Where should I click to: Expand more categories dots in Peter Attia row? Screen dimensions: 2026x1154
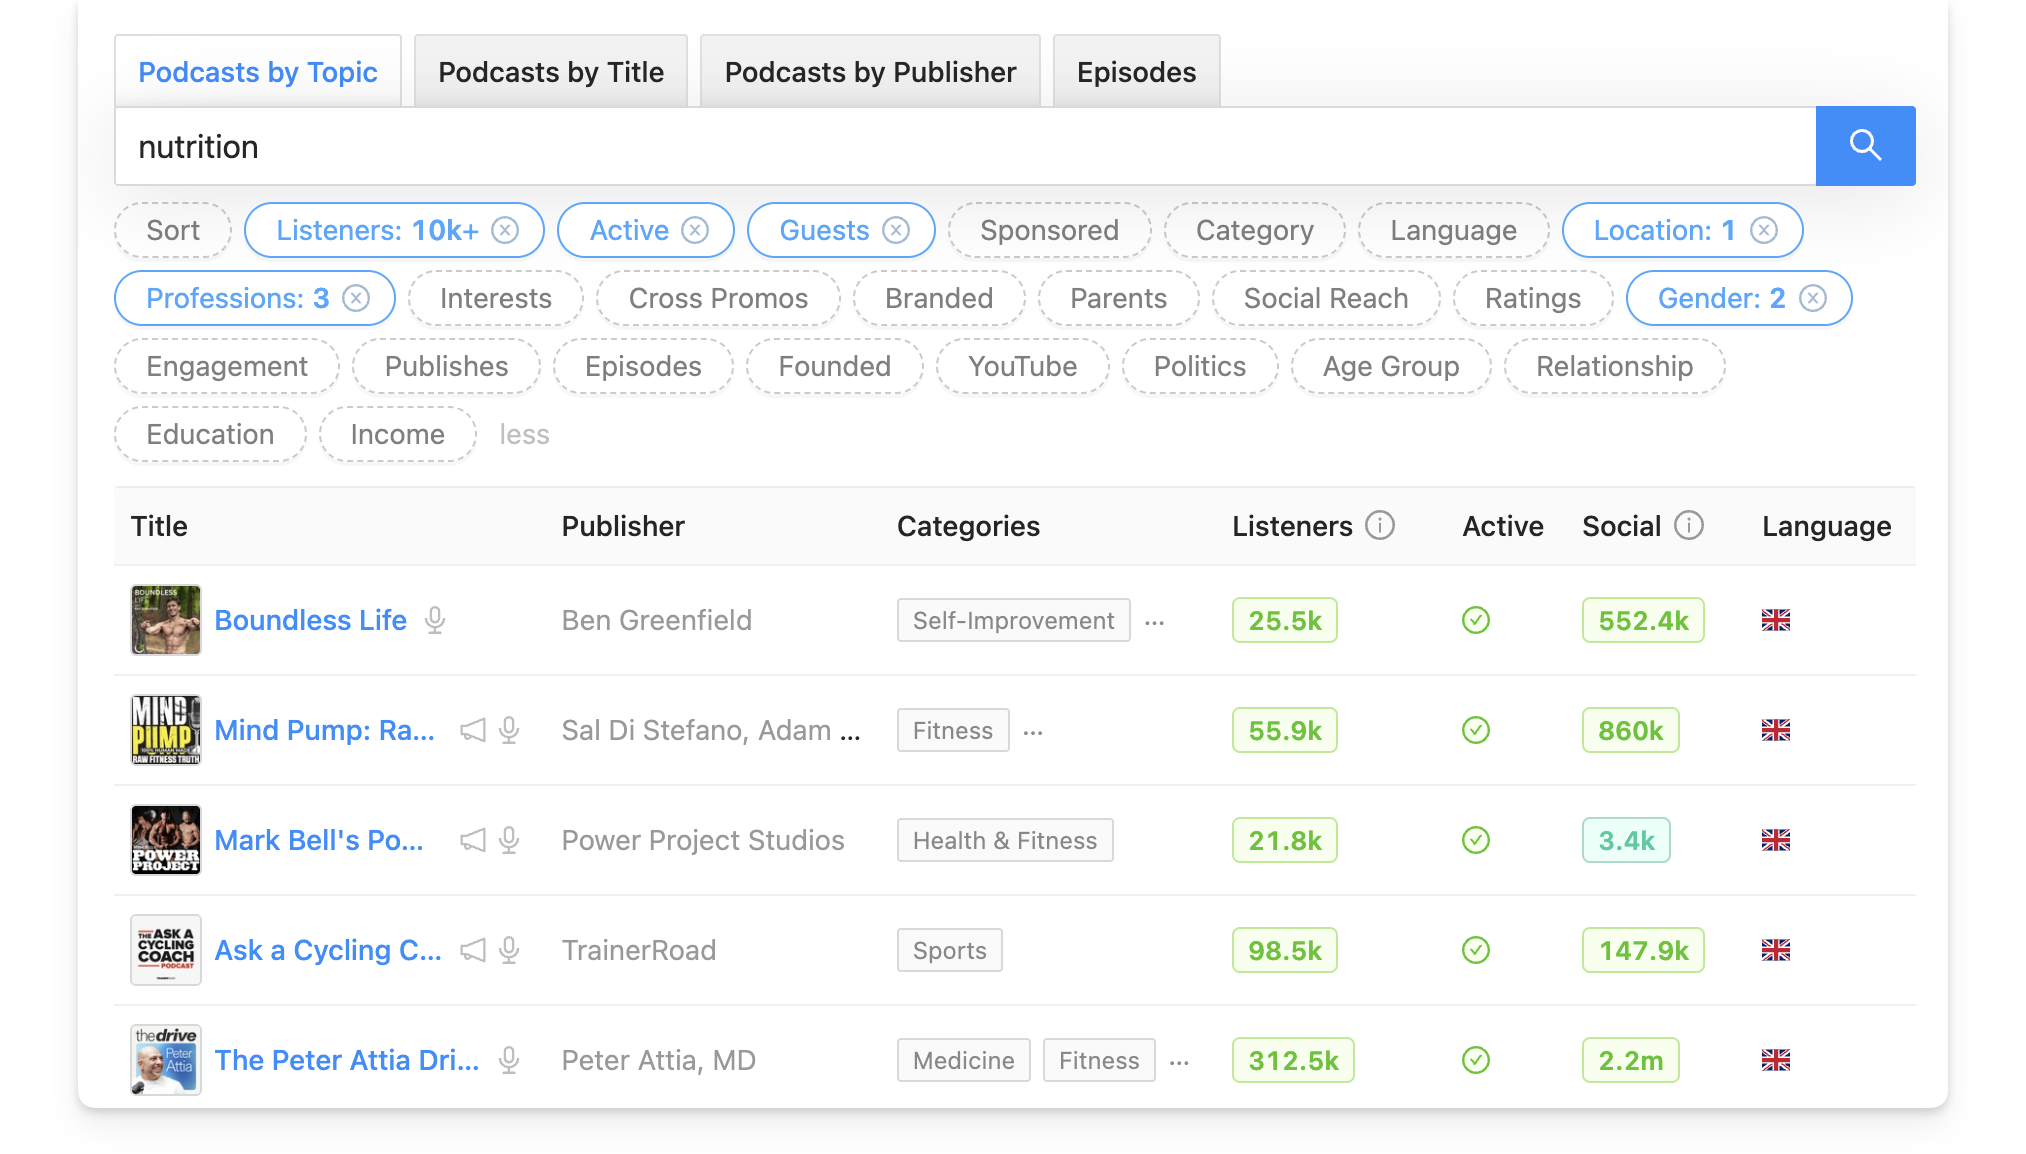(x=1180, y=1062)
